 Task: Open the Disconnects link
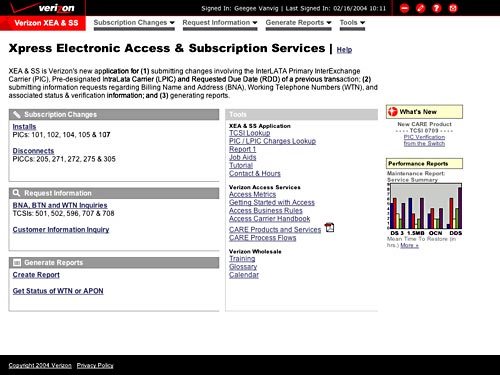tap(33, 151)
